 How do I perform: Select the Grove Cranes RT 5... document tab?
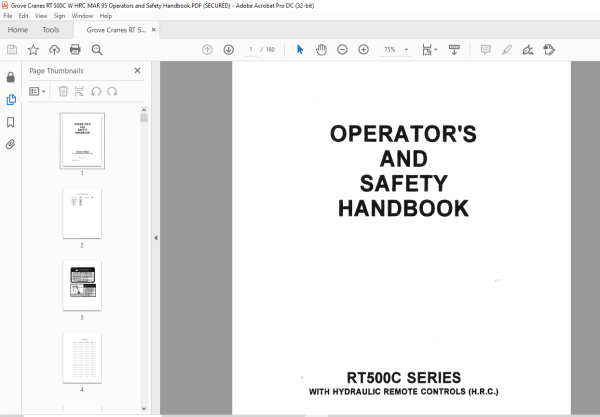click(x=116, y=30)
